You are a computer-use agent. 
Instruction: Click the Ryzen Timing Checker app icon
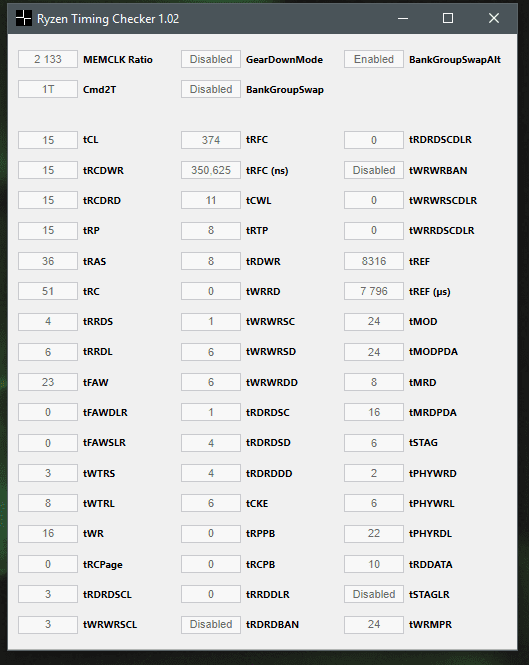(24, 18)
